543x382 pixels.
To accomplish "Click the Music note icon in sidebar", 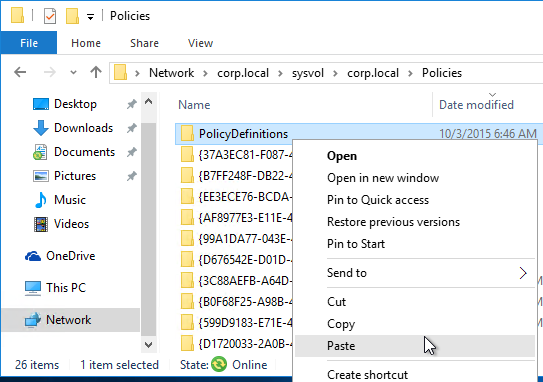I will [x=41, y=200].
